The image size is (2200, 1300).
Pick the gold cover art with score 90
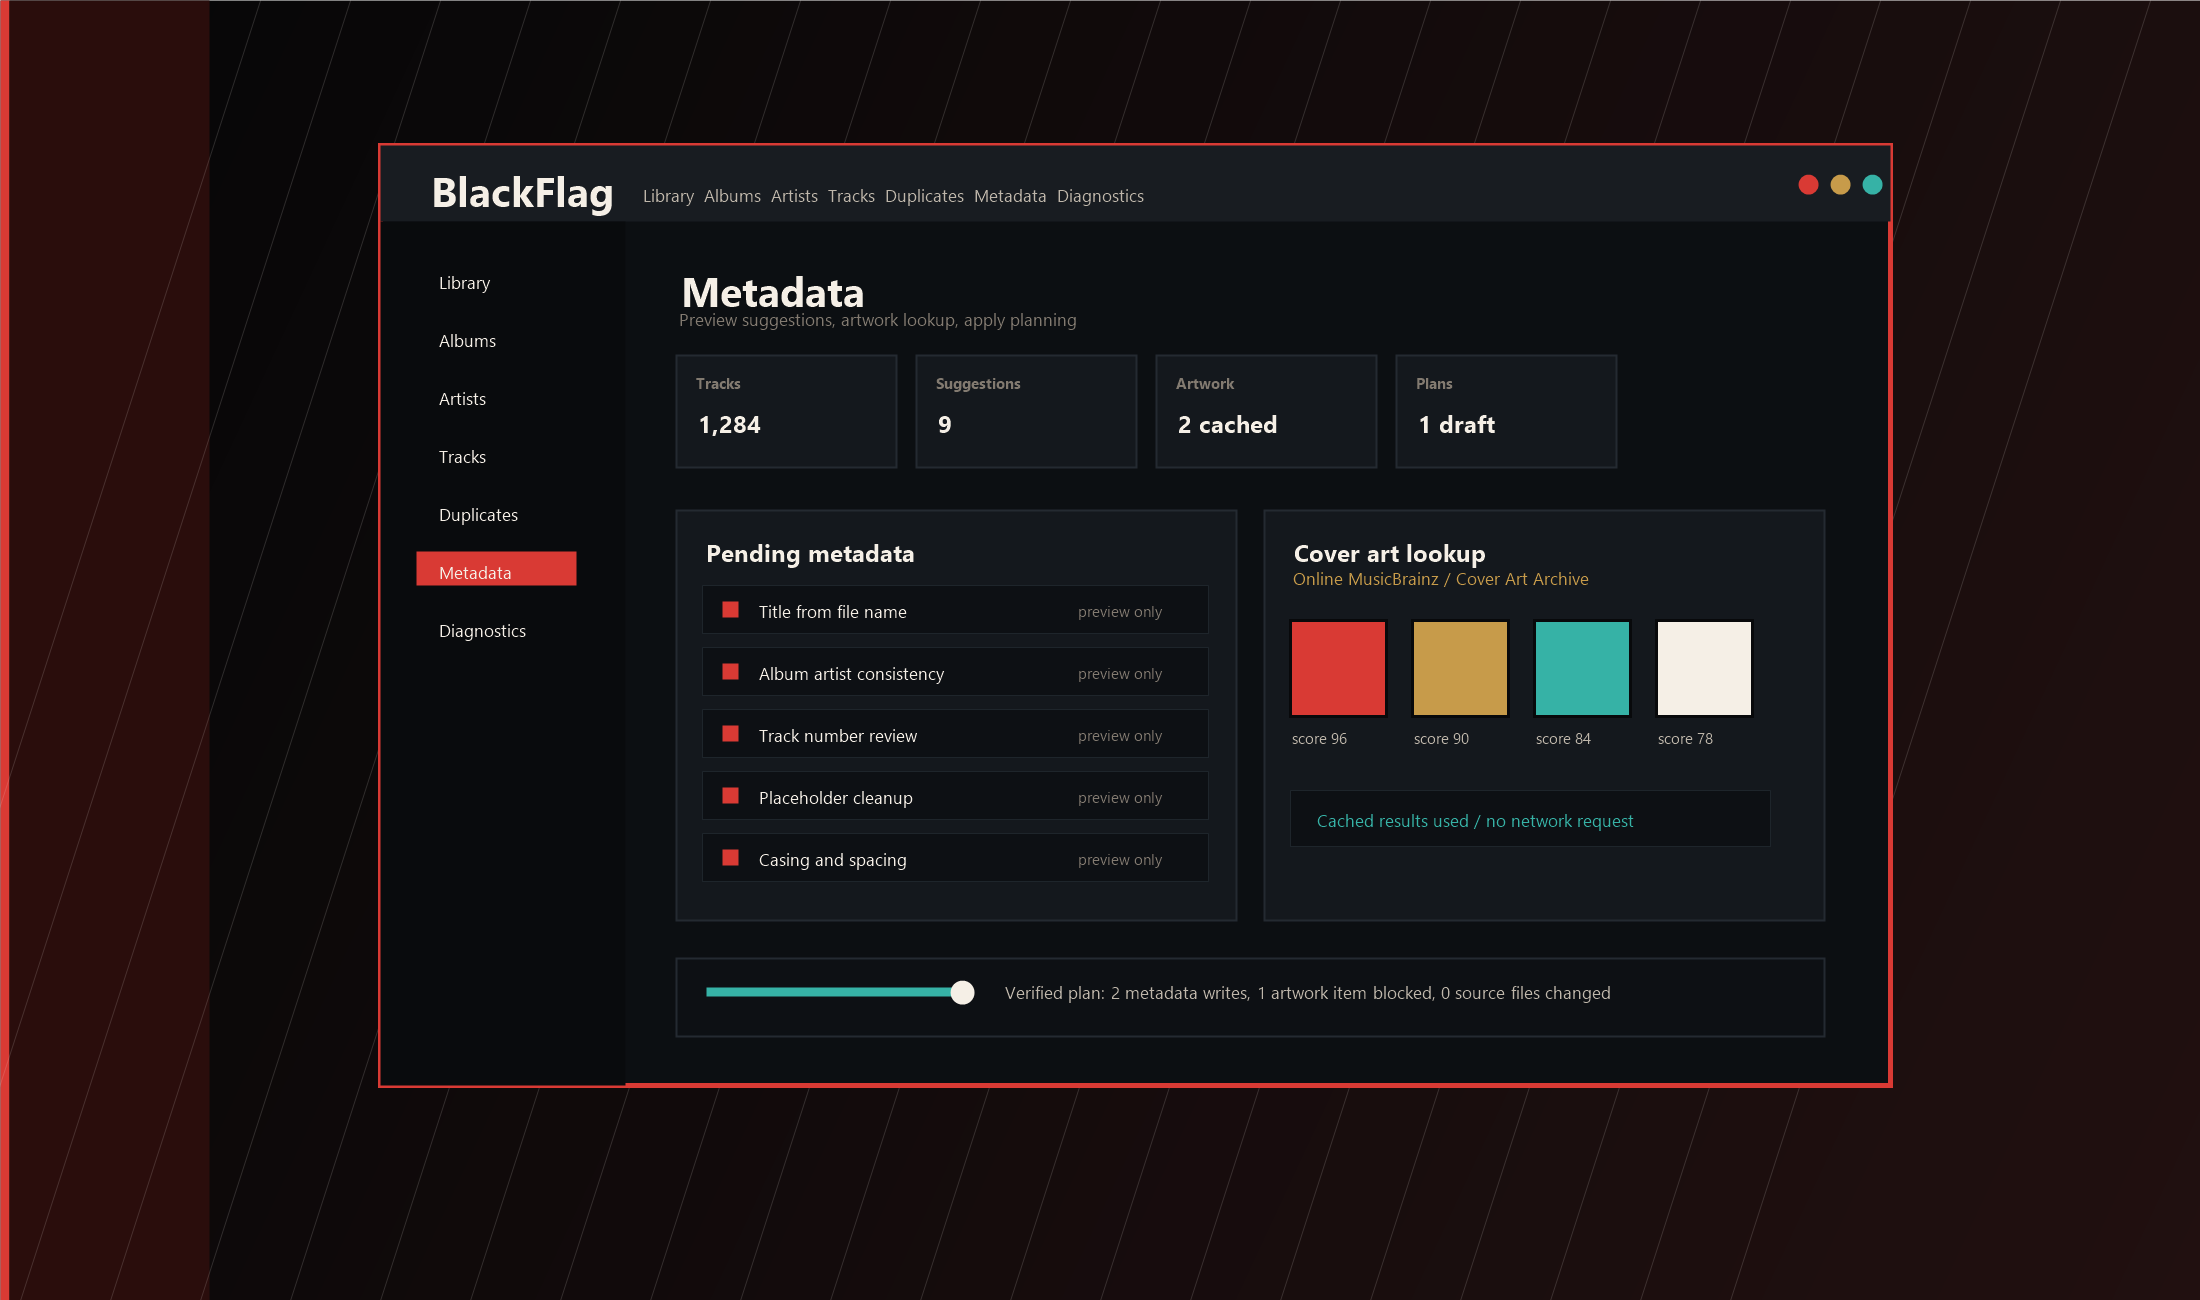tap(1460, 668)
